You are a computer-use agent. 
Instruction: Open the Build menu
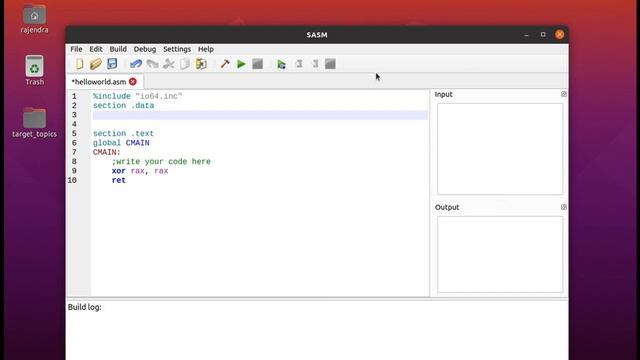pyautogui.click(x=118, y=49)
